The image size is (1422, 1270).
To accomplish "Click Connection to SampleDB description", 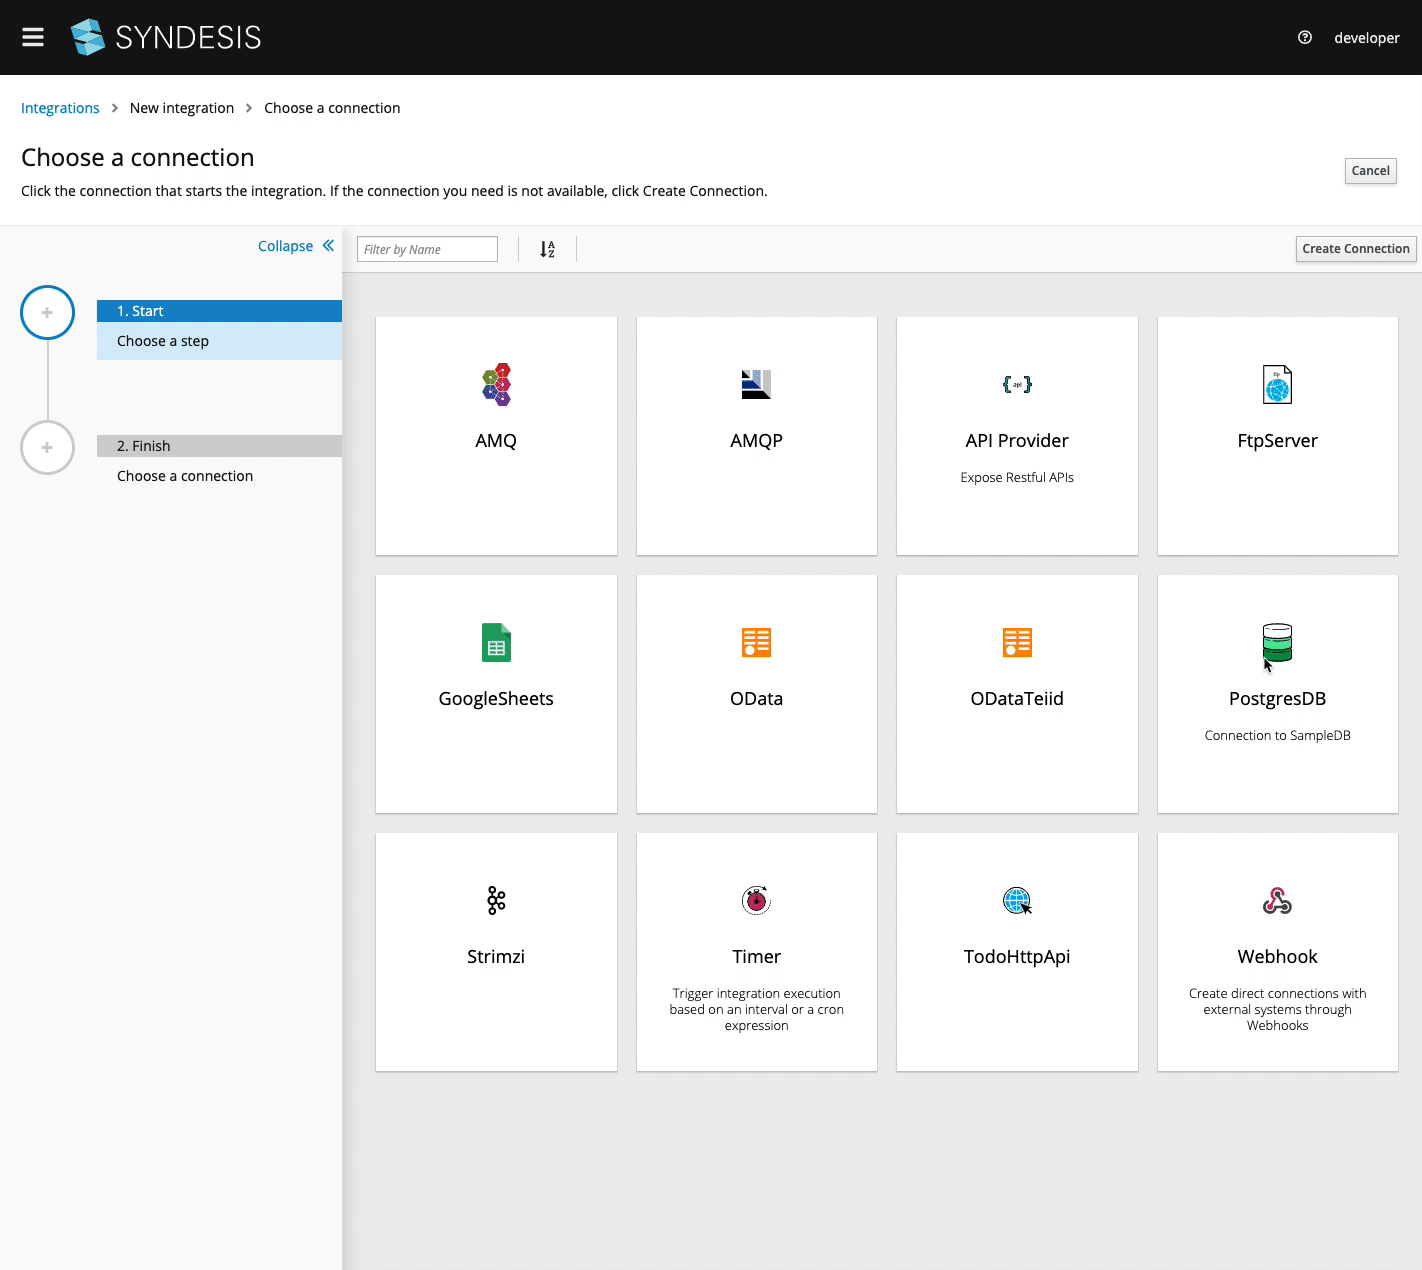I will point(1277,736).
